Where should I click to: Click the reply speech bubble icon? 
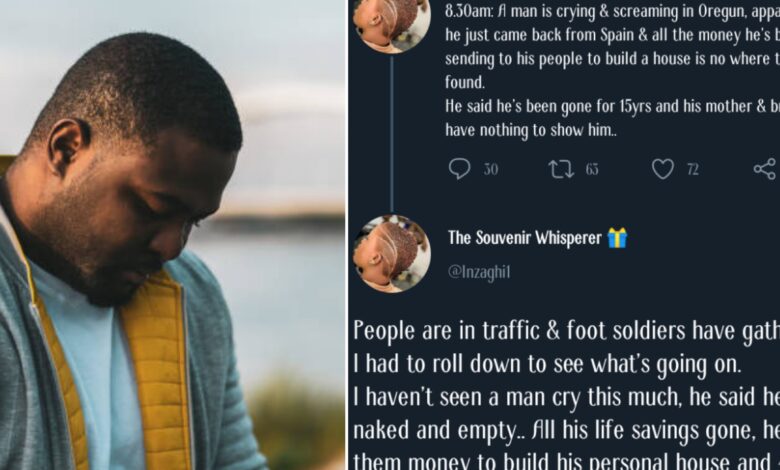(460, 169)
